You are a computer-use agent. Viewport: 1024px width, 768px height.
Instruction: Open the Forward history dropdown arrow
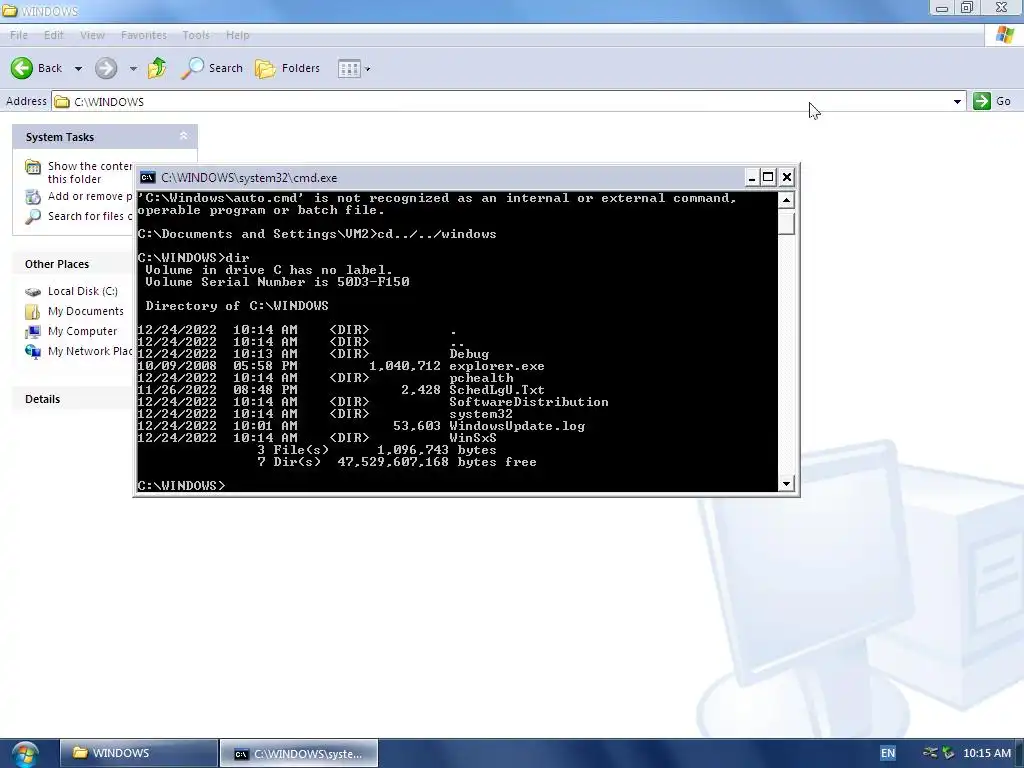133,69
